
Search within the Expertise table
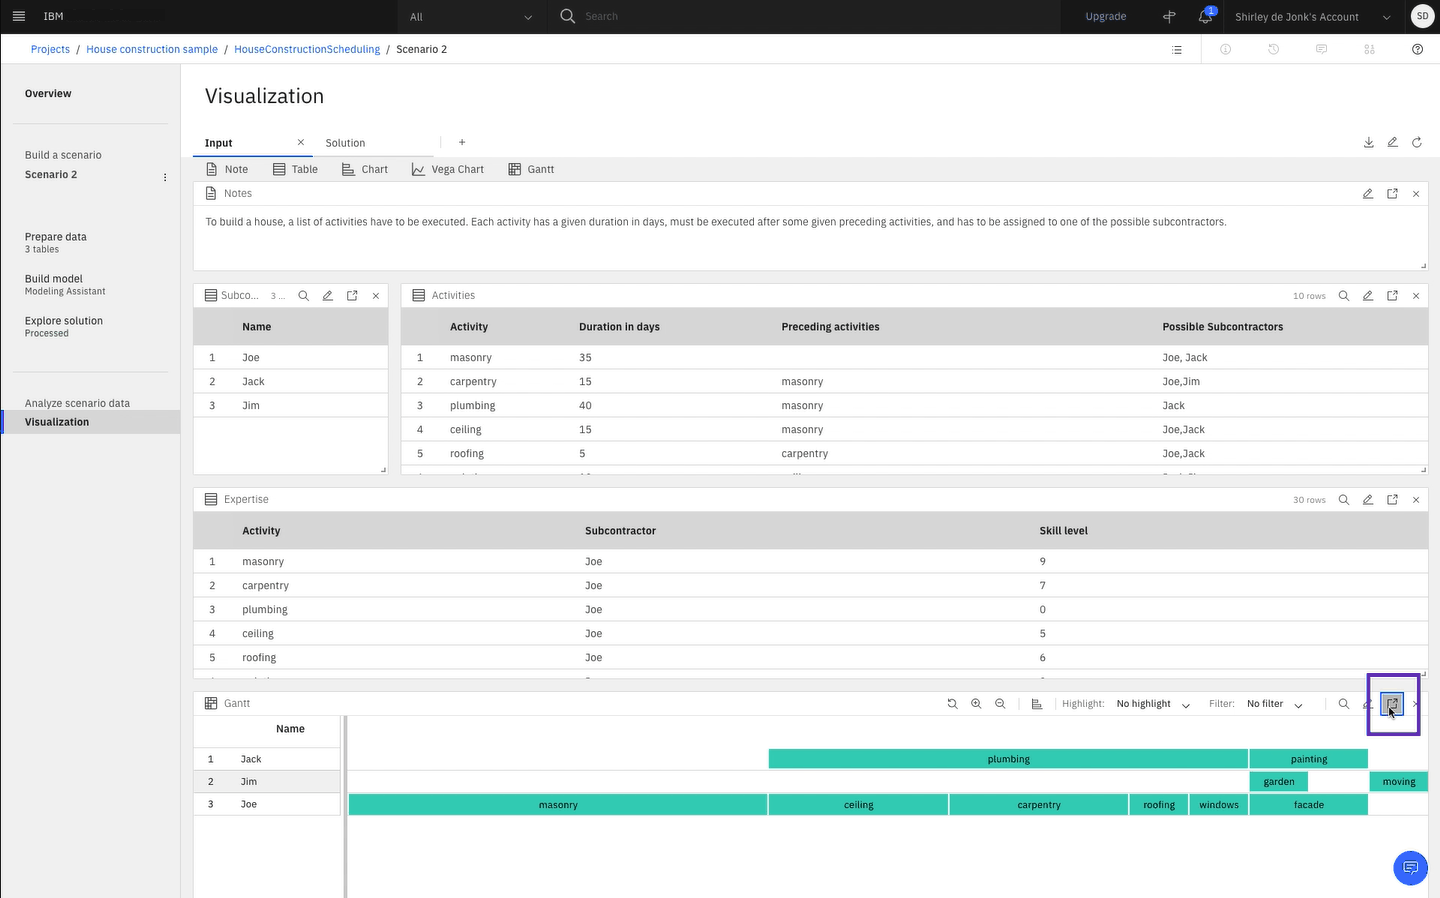click(x=1344, y=500)
